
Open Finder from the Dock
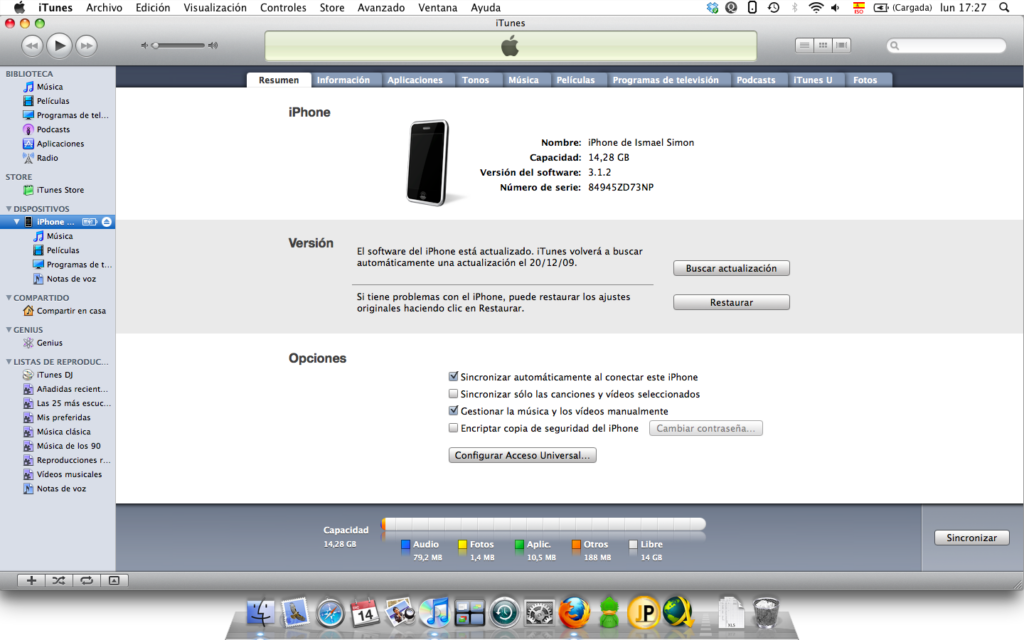click(x=261, y=613)
